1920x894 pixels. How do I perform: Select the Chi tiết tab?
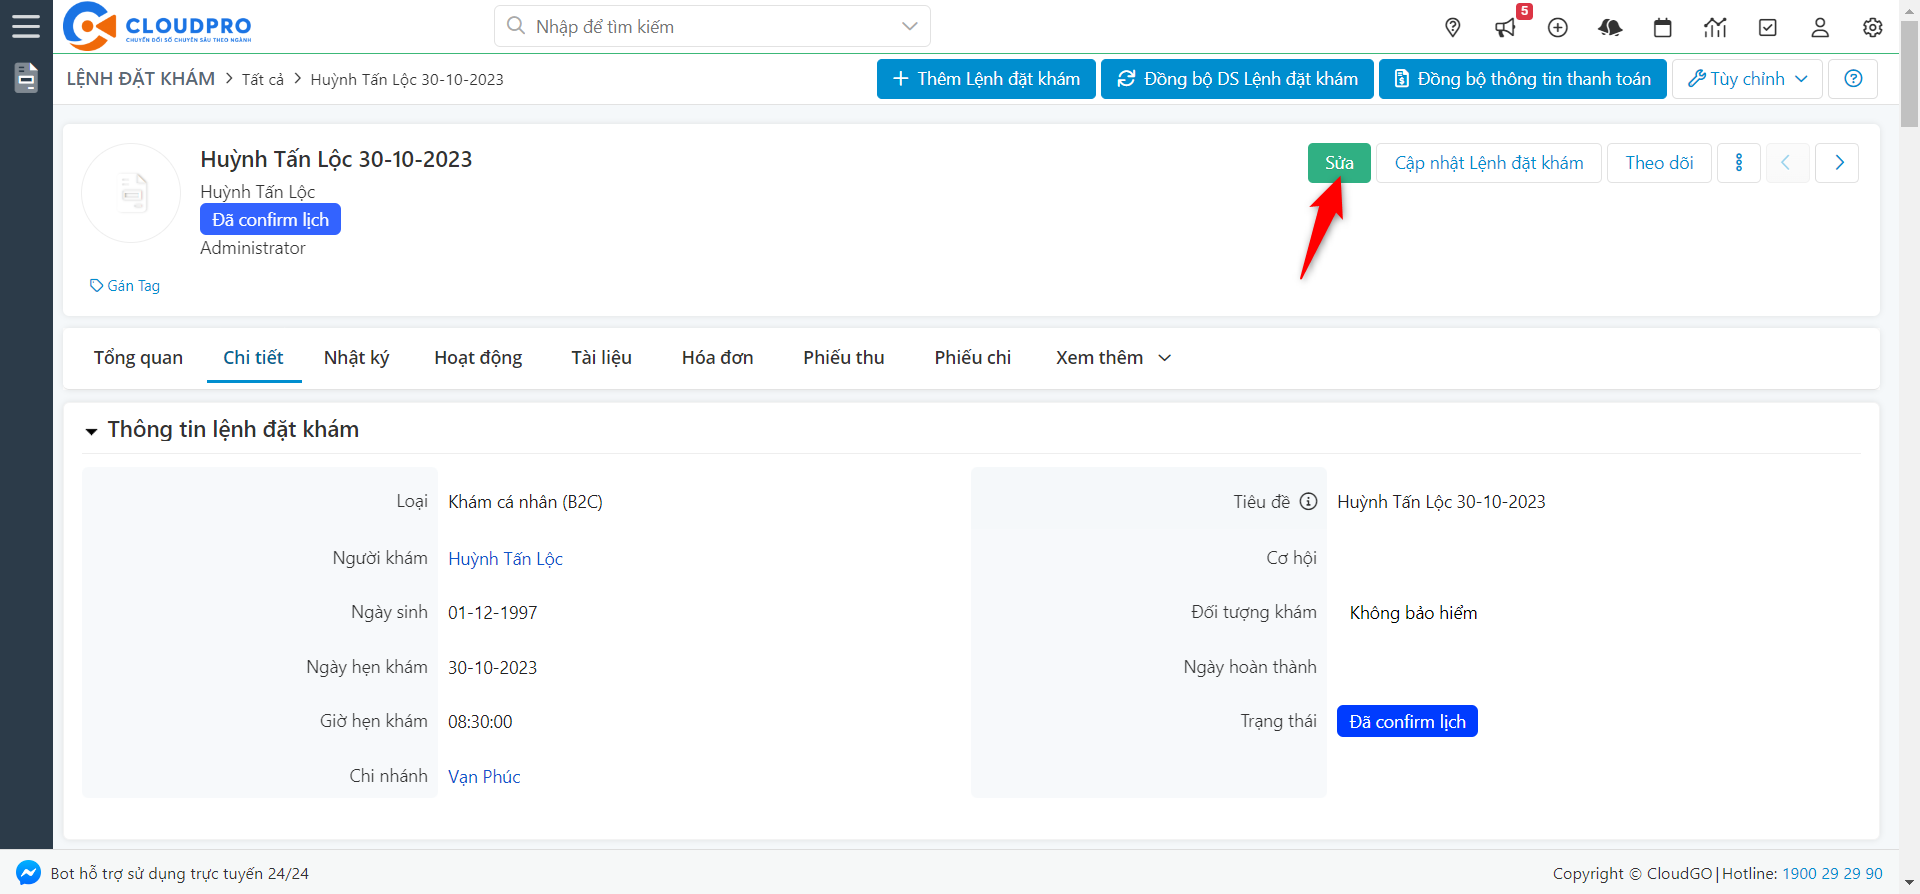click(253, 358)
